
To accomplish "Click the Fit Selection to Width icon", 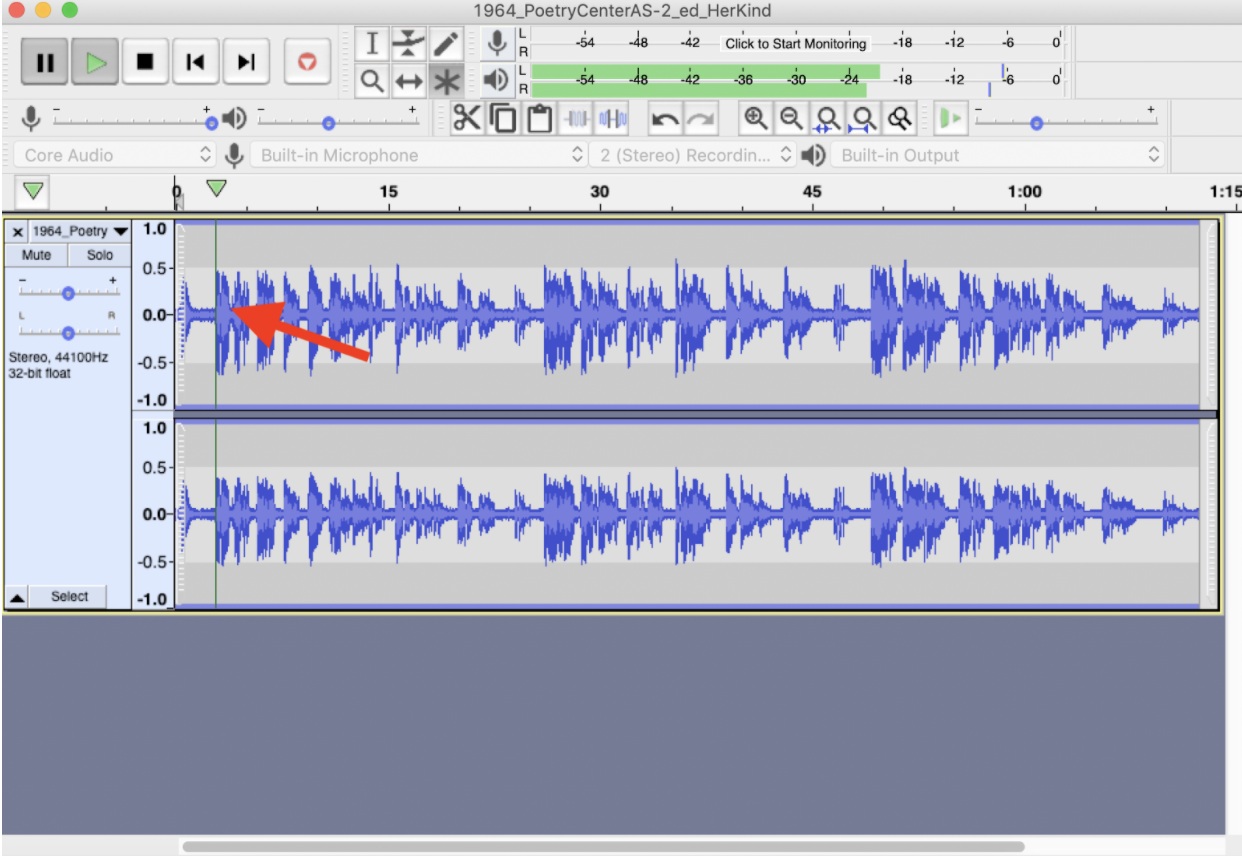I will 828,119.
